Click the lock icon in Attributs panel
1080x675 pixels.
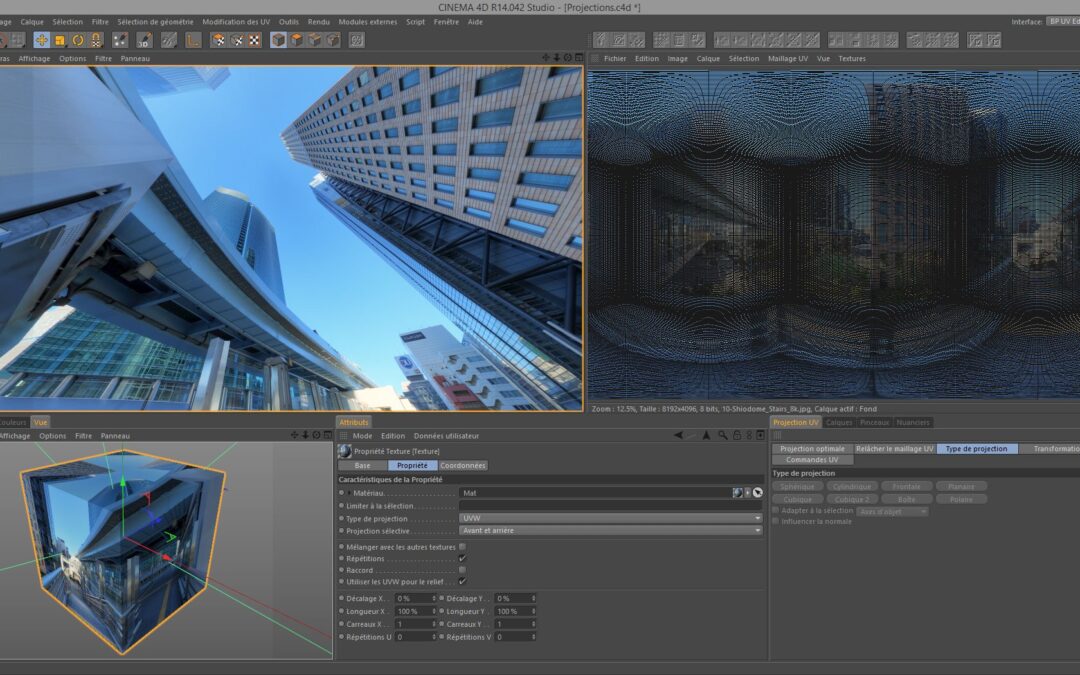[x=737, y=436]
